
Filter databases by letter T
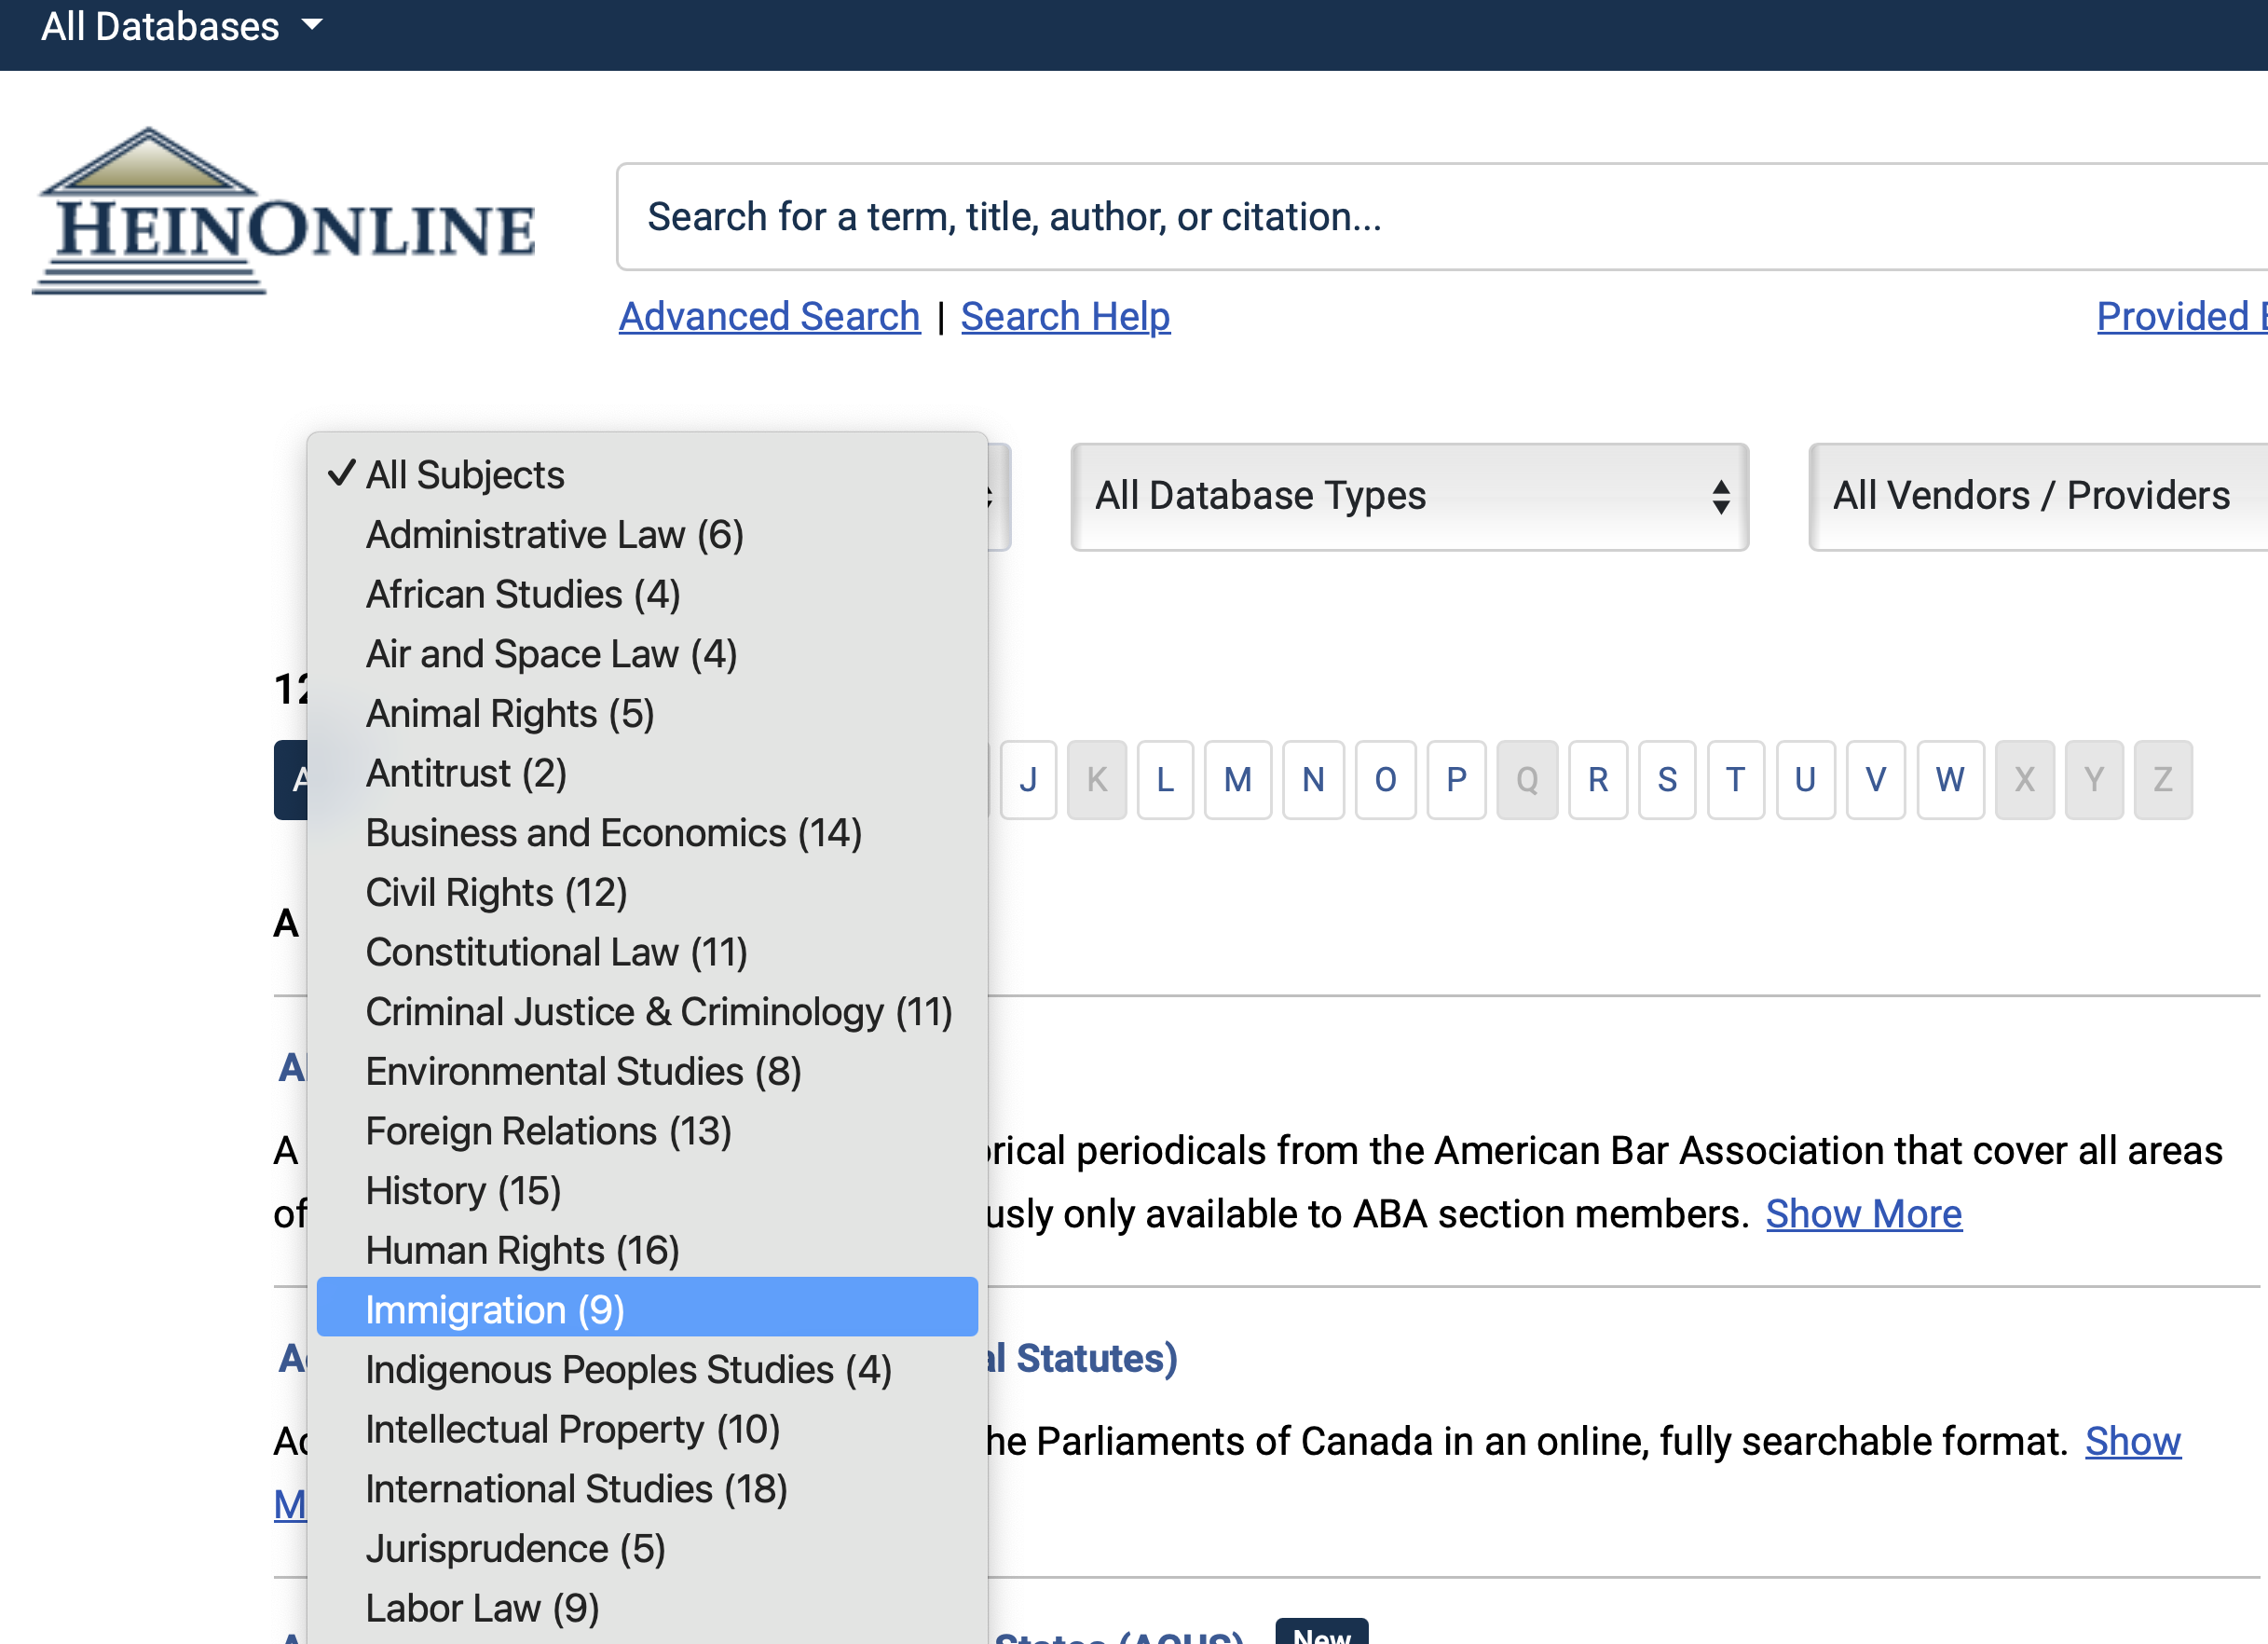pyautogui.click(x=1735, y=780)
